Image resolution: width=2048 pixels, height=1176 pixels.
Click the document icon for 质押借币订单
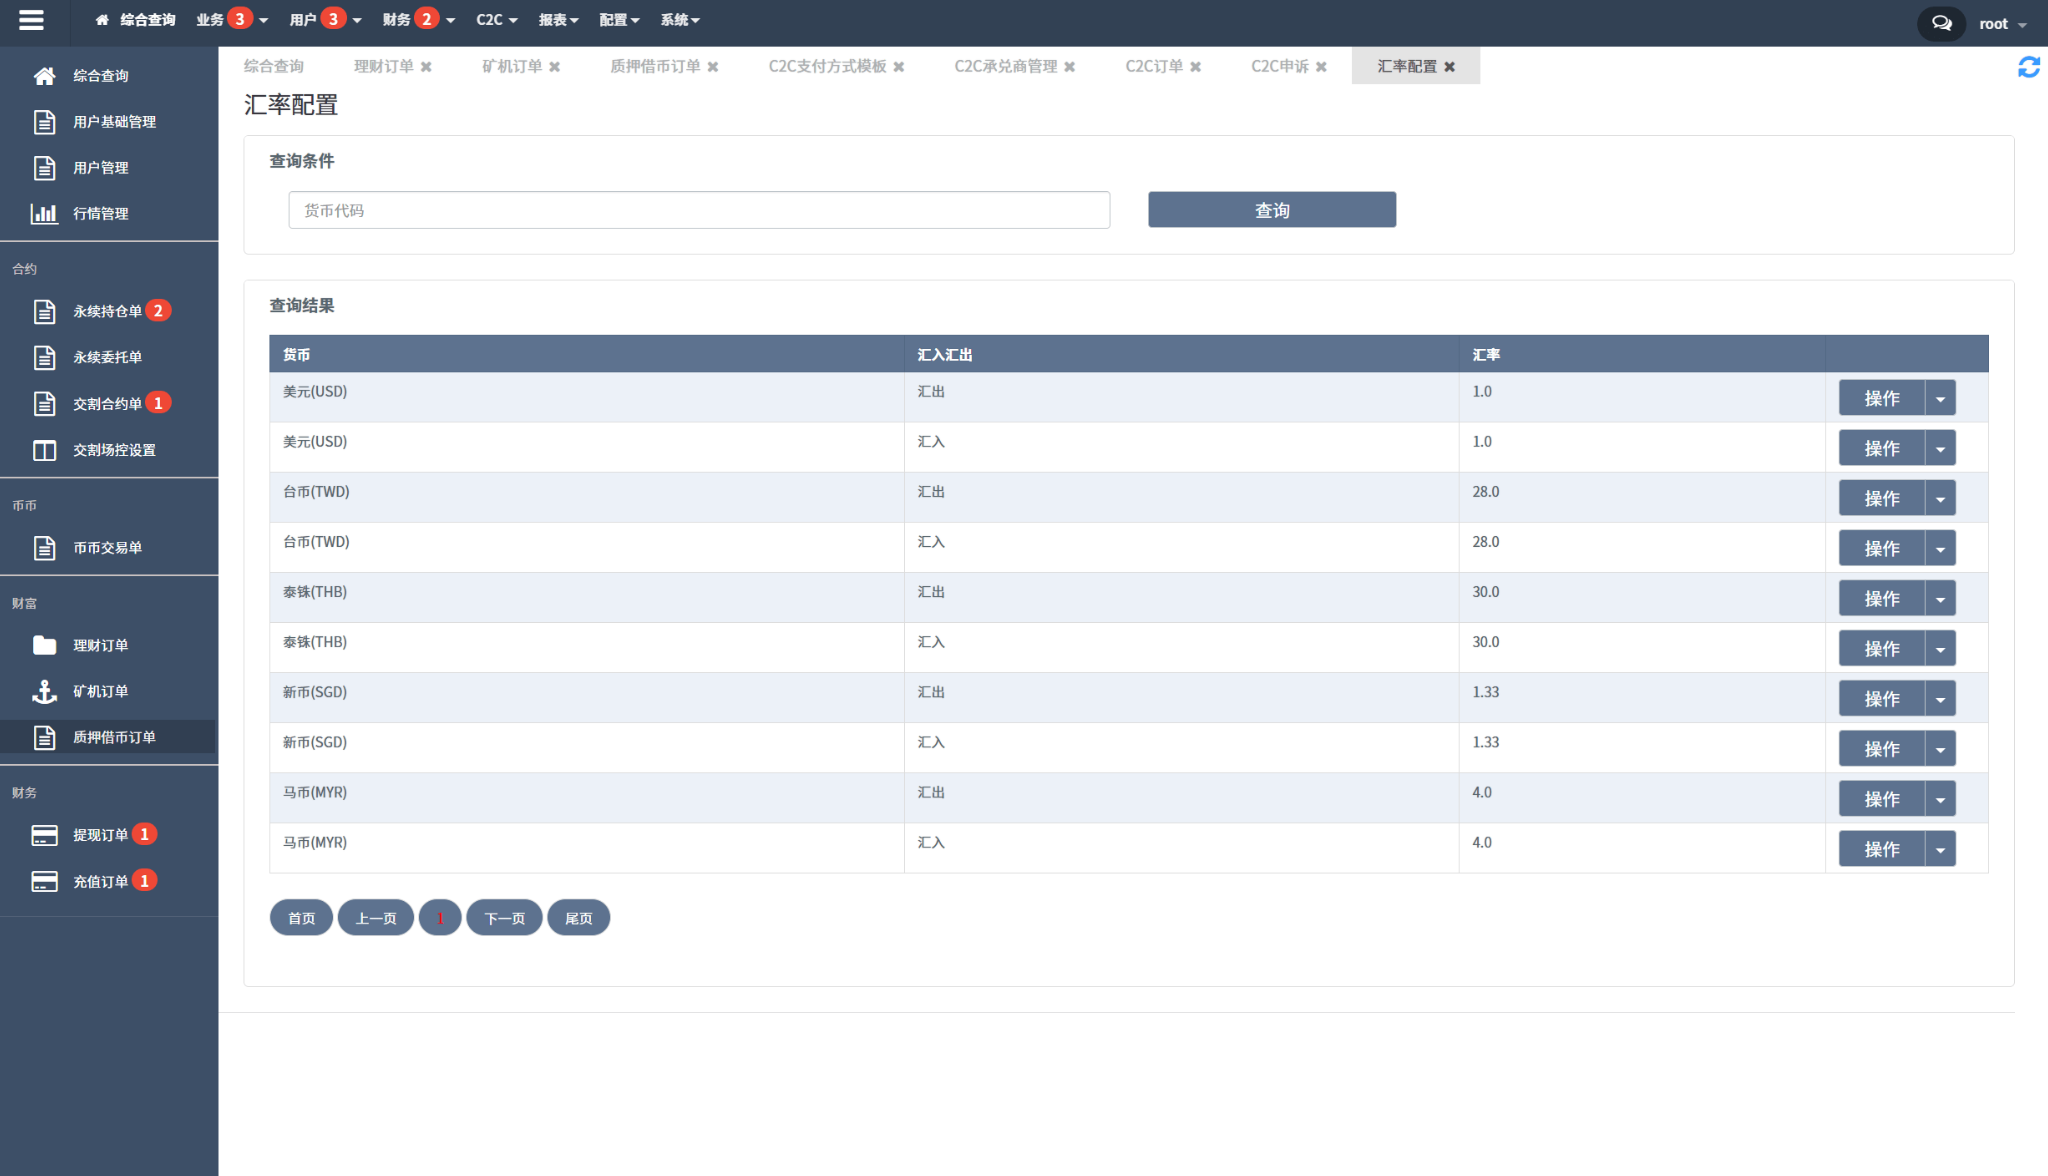tap(44, 737)
